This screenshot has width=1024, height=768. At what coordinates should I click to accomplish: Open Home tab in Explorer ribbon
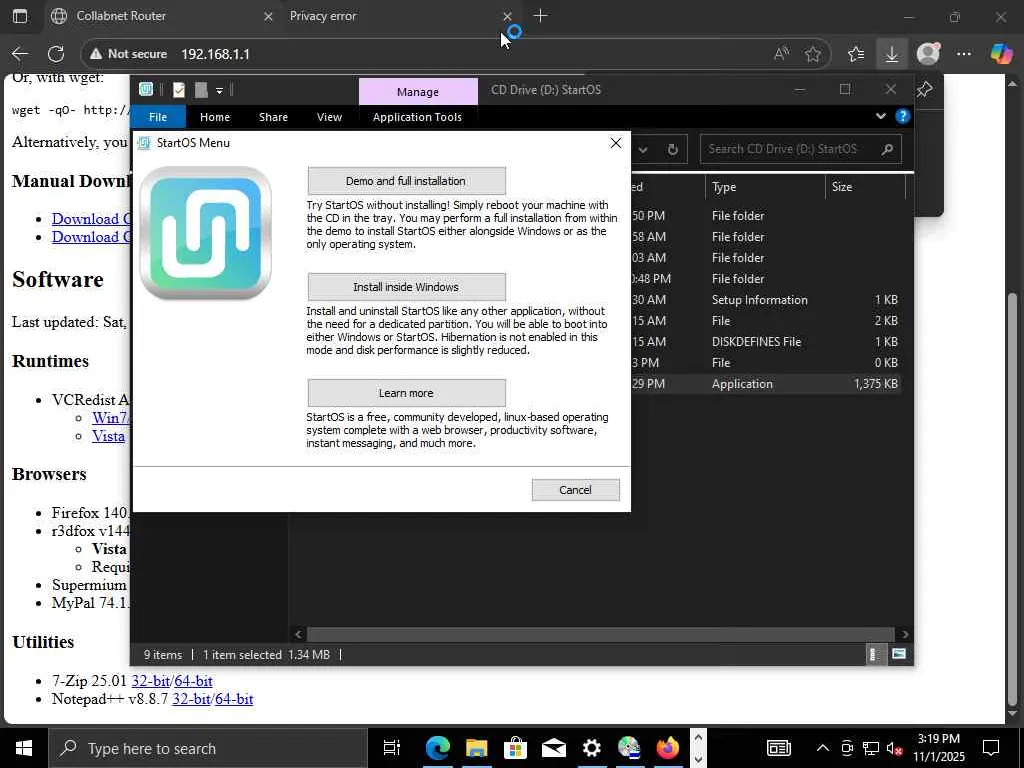coord(215,117)
